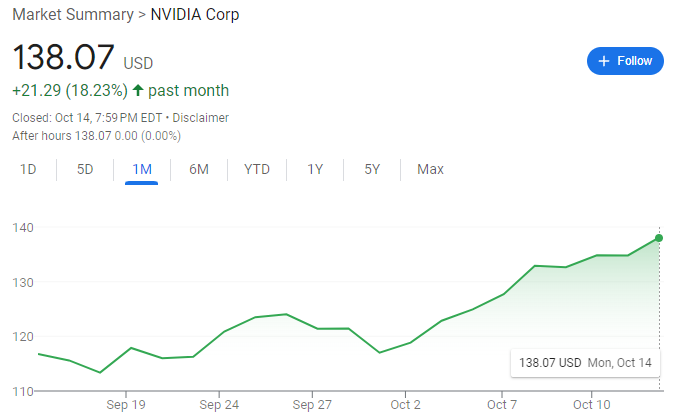Click the 140 price axis label
Screen dimensions: 678x416
(x=23, y=228)
